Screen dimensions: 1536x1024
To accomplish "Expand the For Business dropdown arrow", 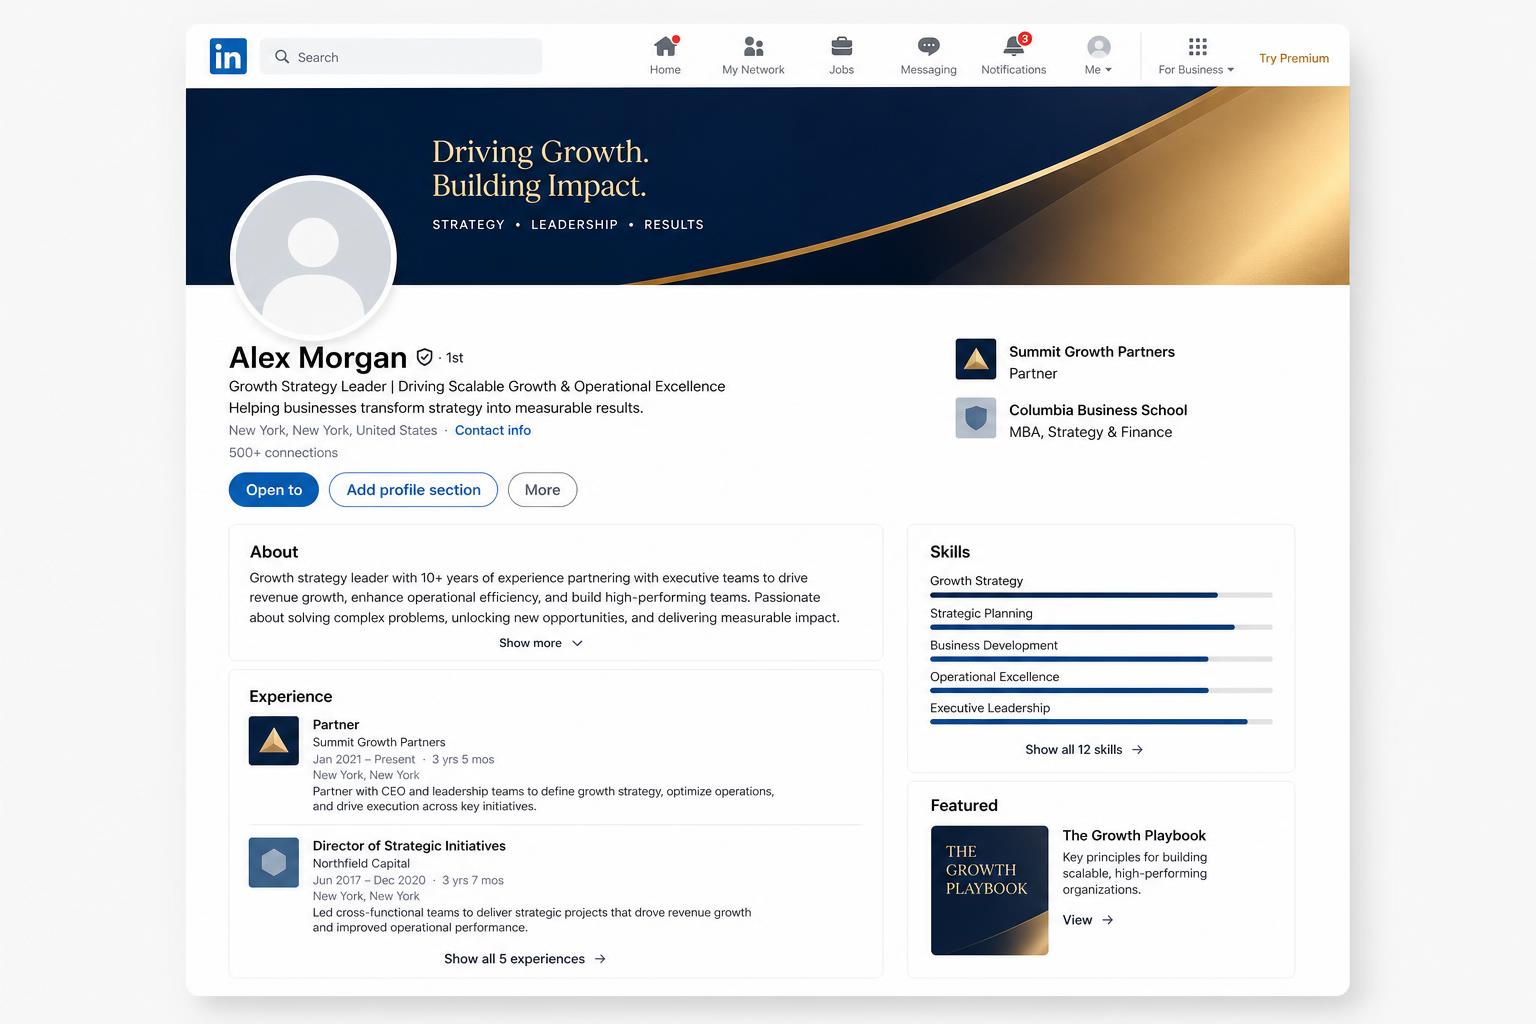I will coord(1231,70).
